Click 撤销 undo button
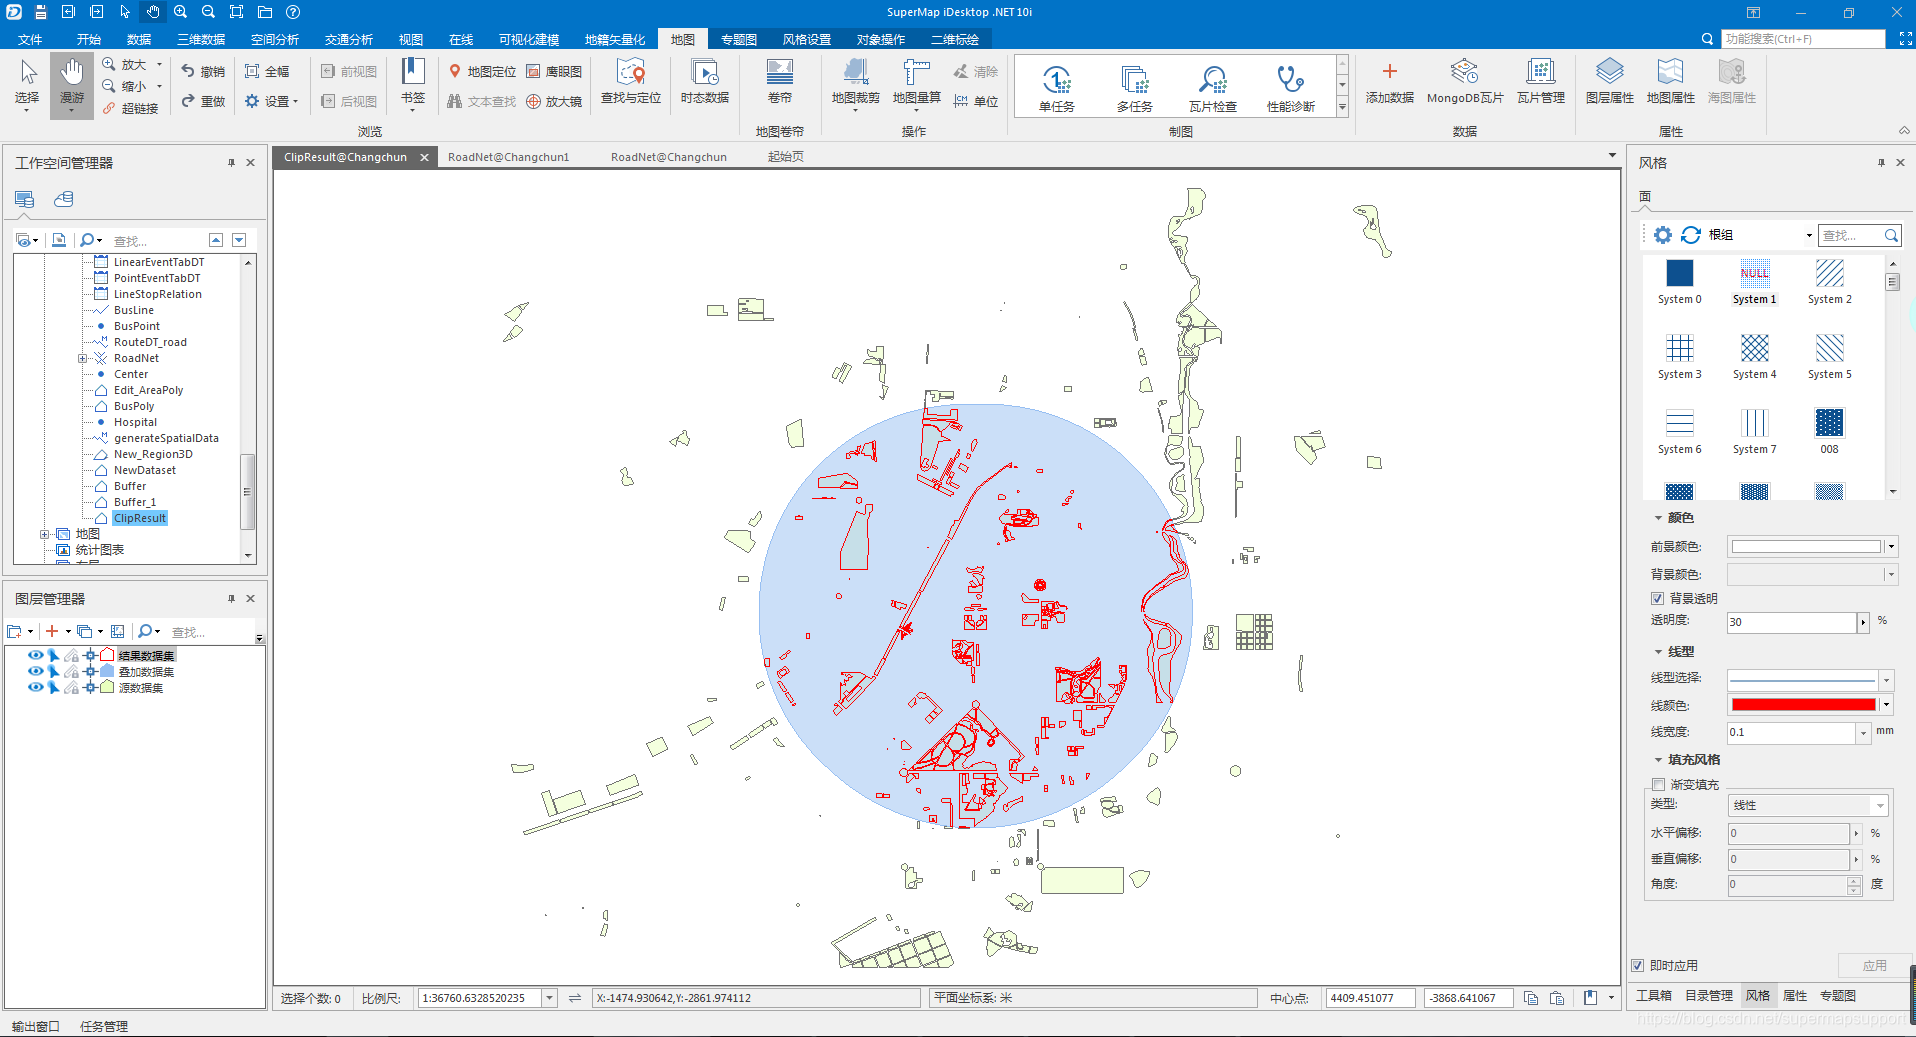The height and width of the screenshot is (1037, 1916). point(203,72)
